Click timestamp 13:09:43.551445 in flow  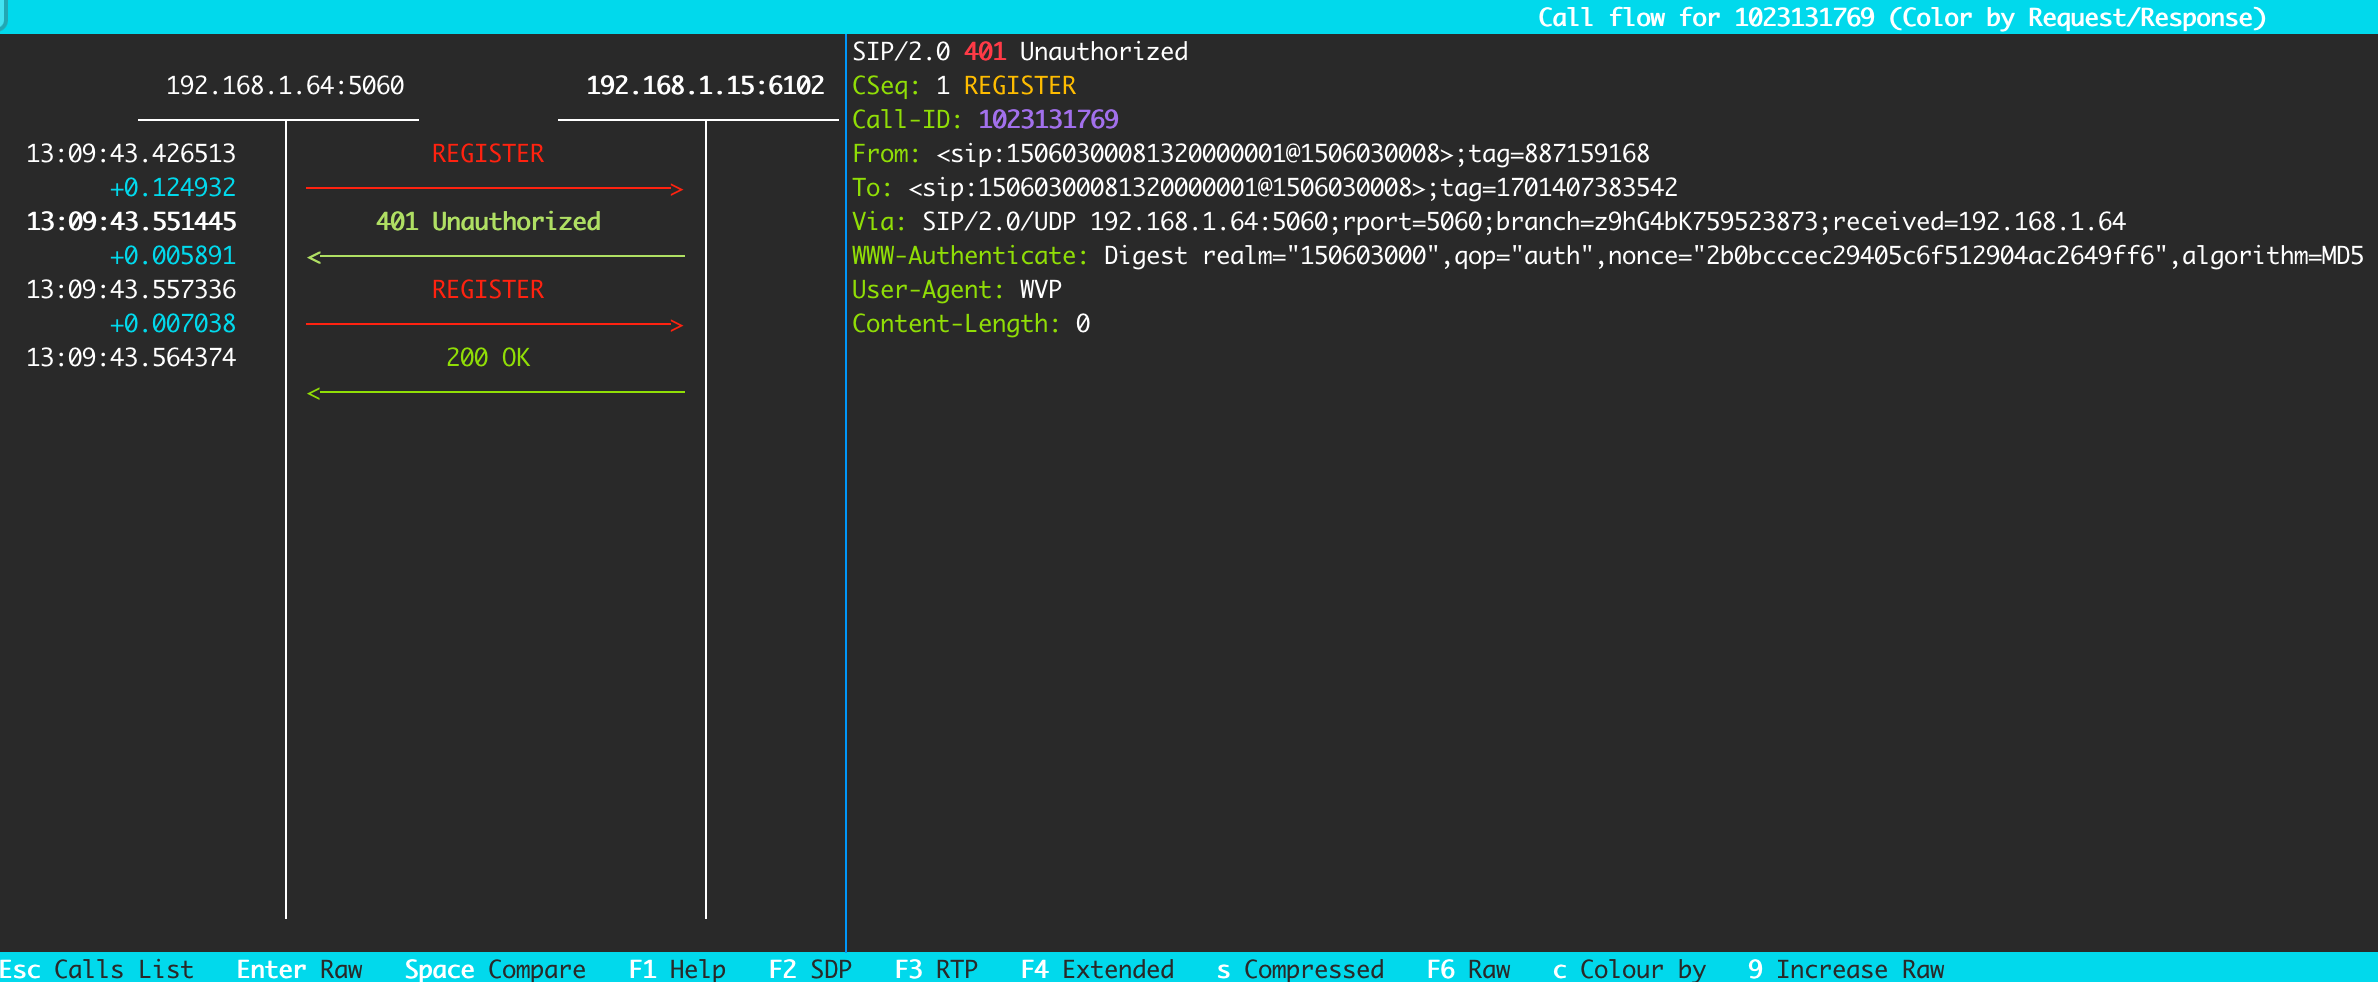[x=131, y=222]
